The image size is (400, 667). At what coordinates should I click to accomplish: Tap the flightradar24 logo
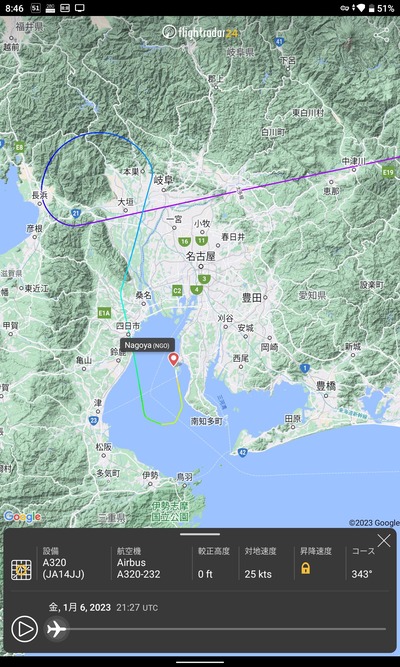tap(200, 32)
